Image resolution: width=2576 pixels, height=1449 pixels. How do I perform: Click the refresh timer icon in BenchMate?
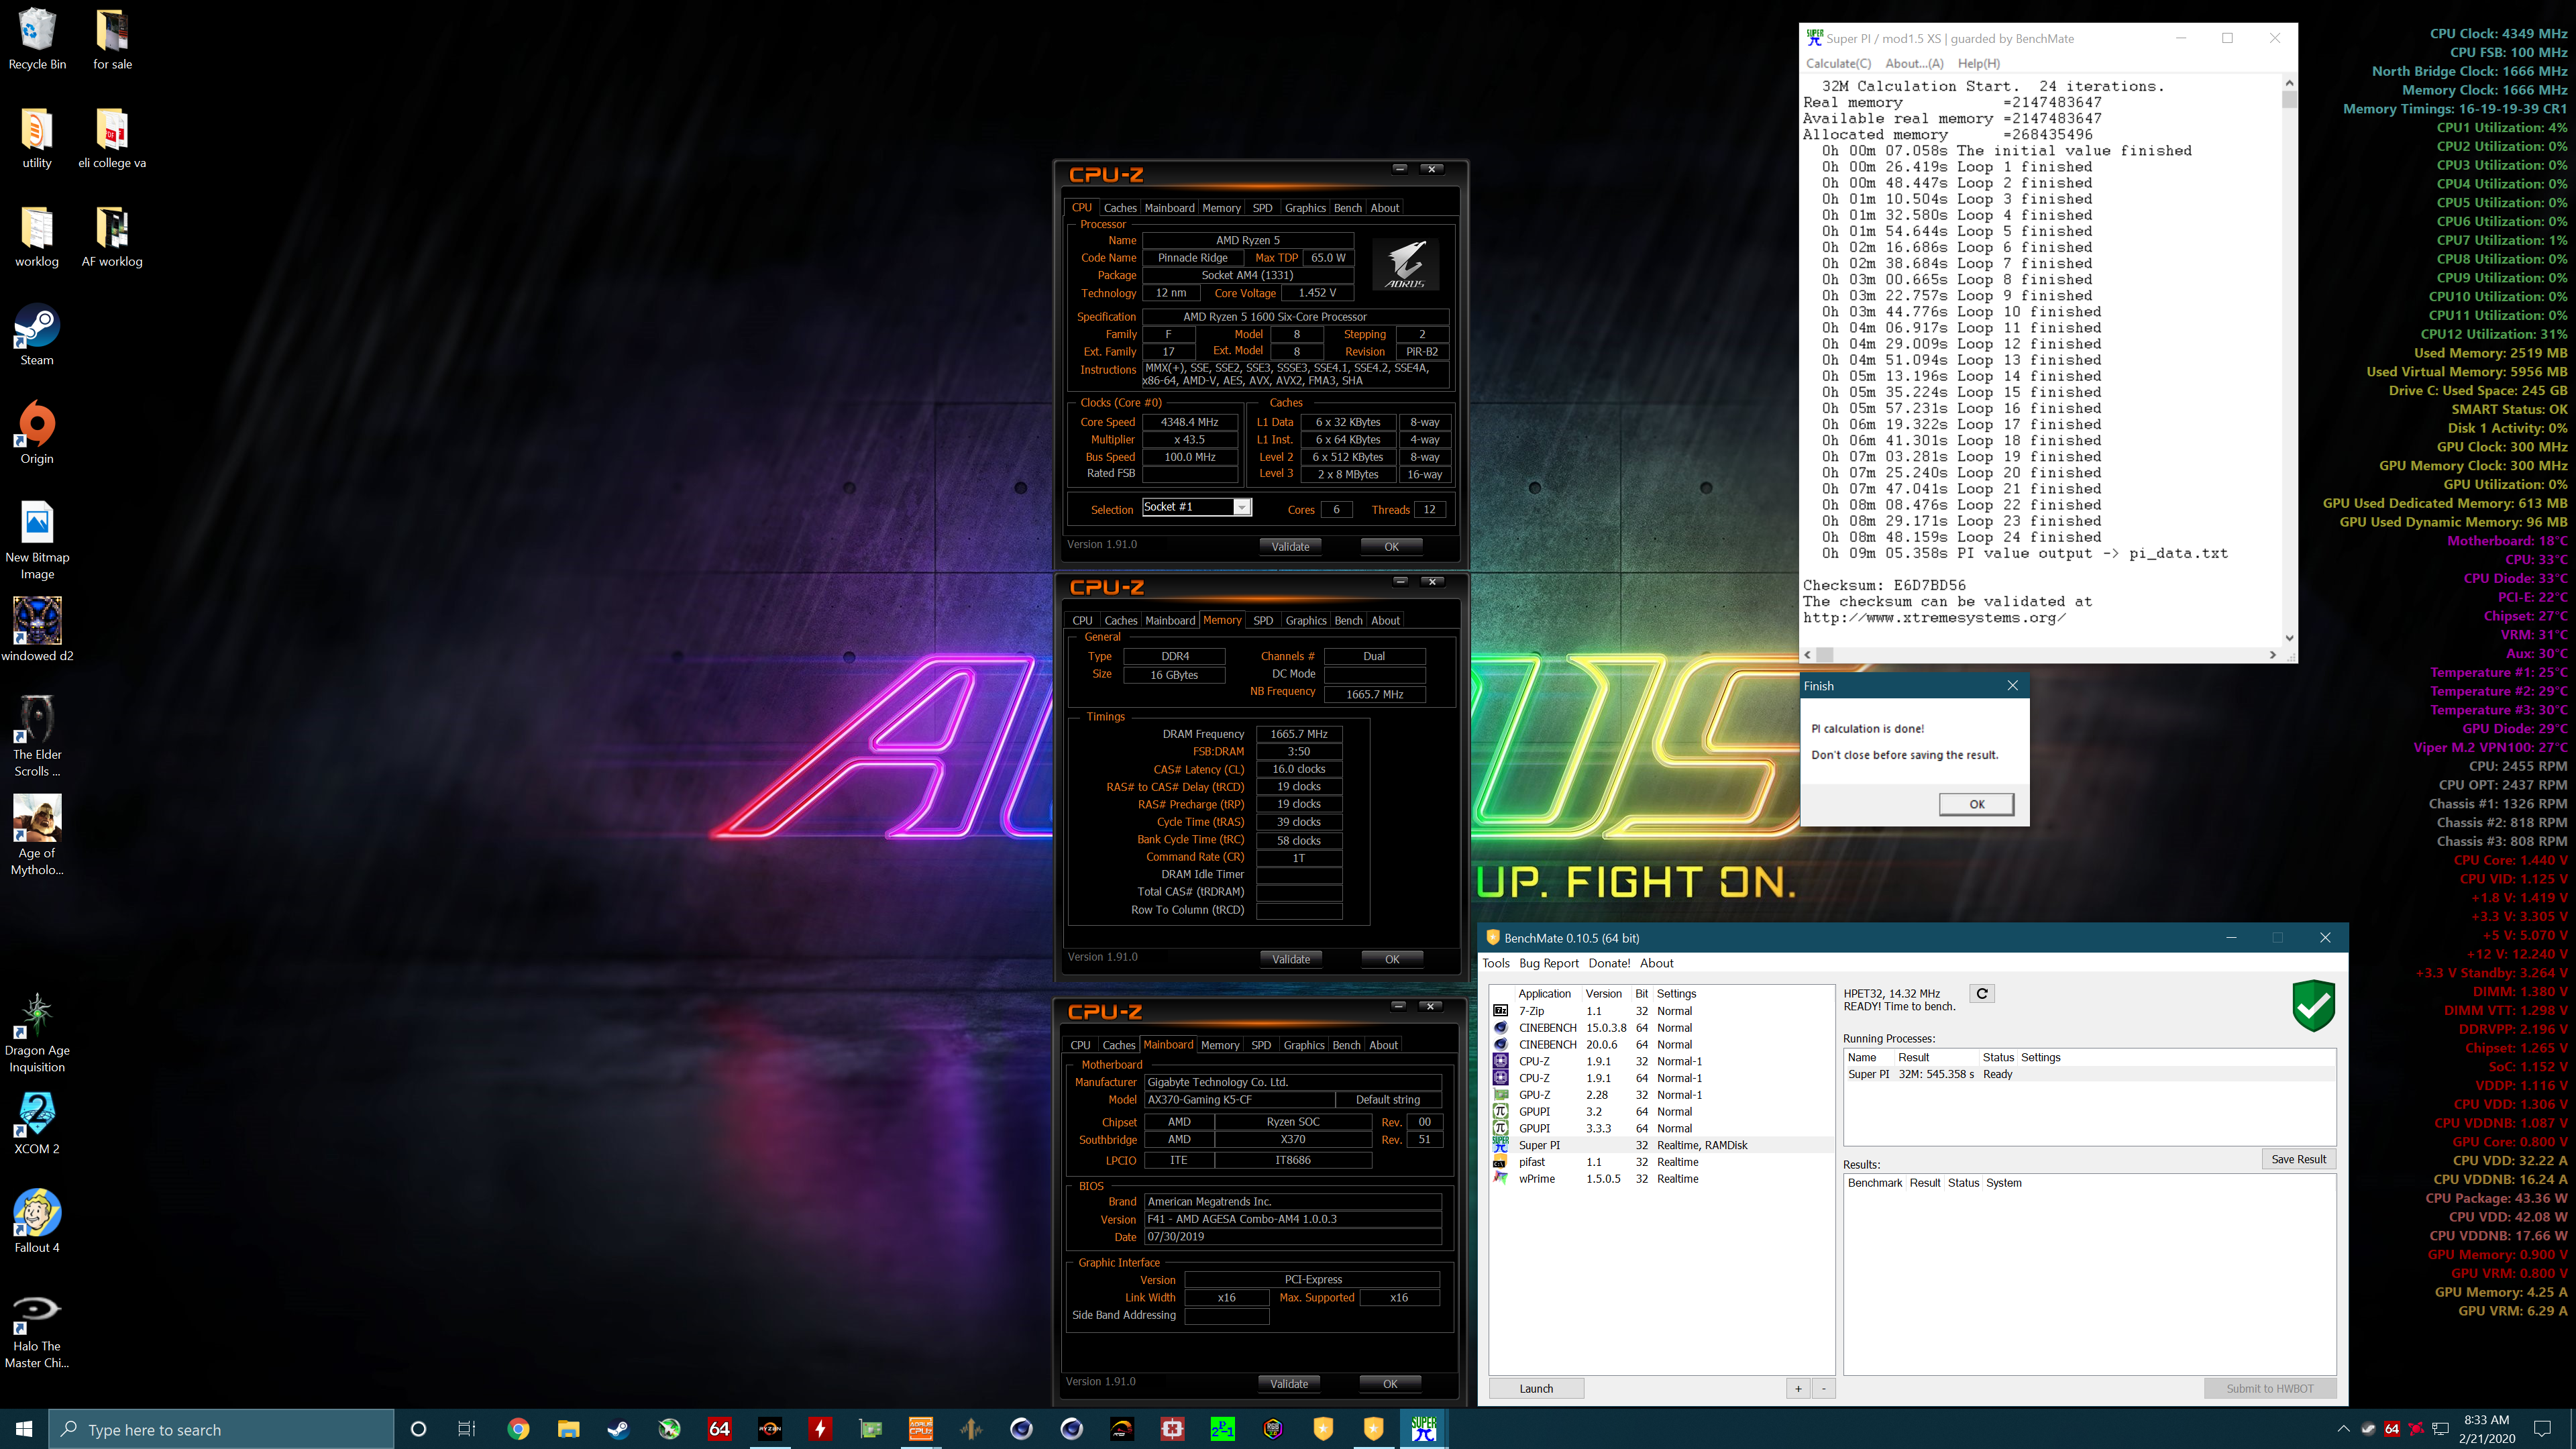[1982, 993]
